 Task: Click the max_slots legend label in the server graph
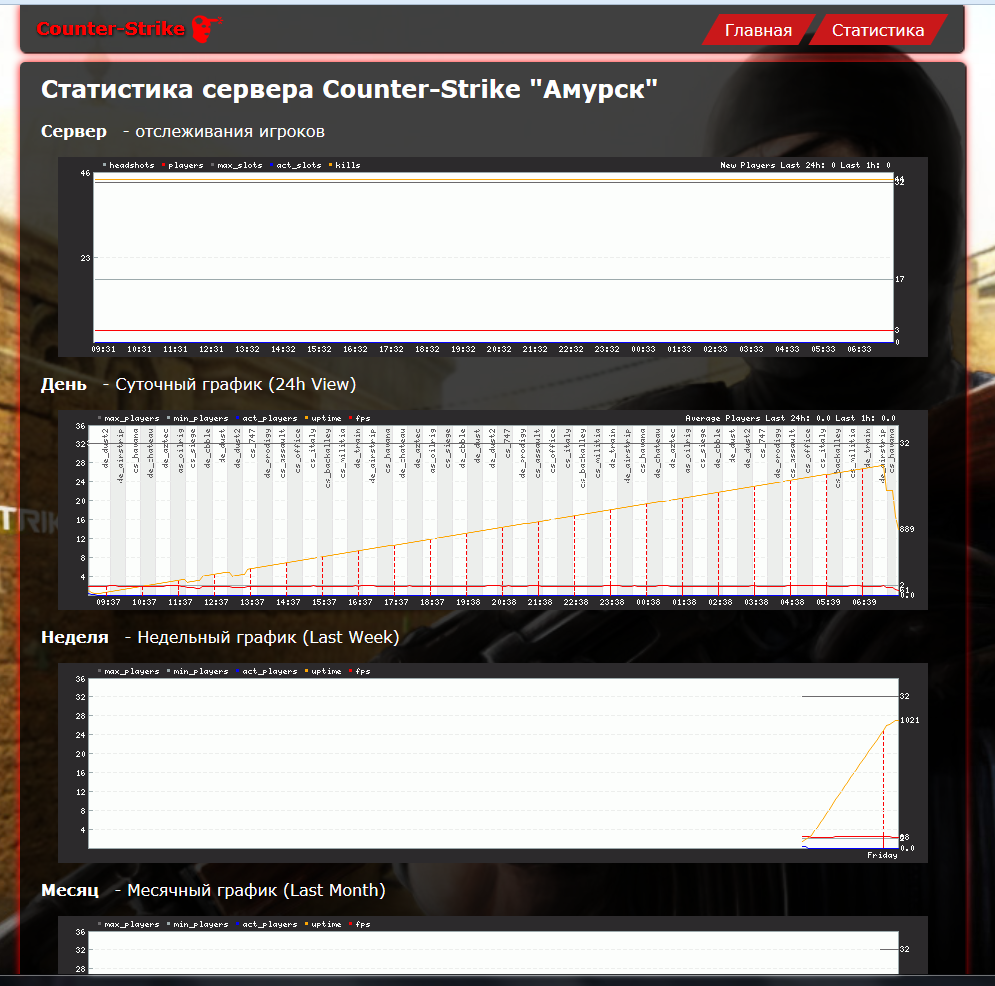click(239, 165)
